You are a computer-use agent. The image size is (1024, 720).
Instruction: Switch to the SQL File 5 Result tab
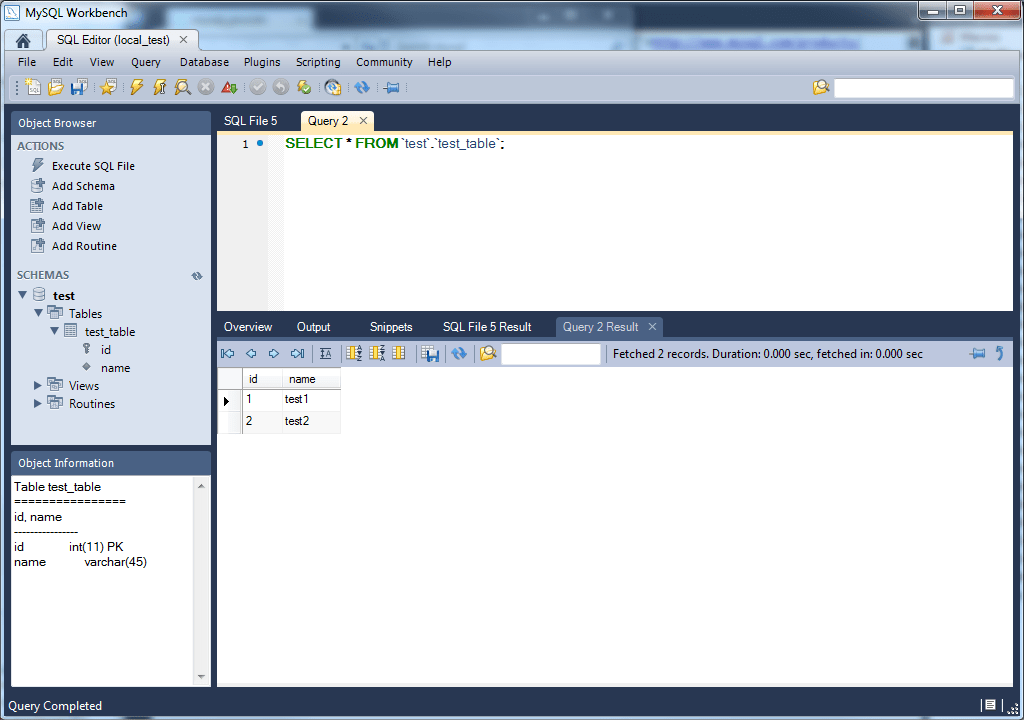click(489, 326)
